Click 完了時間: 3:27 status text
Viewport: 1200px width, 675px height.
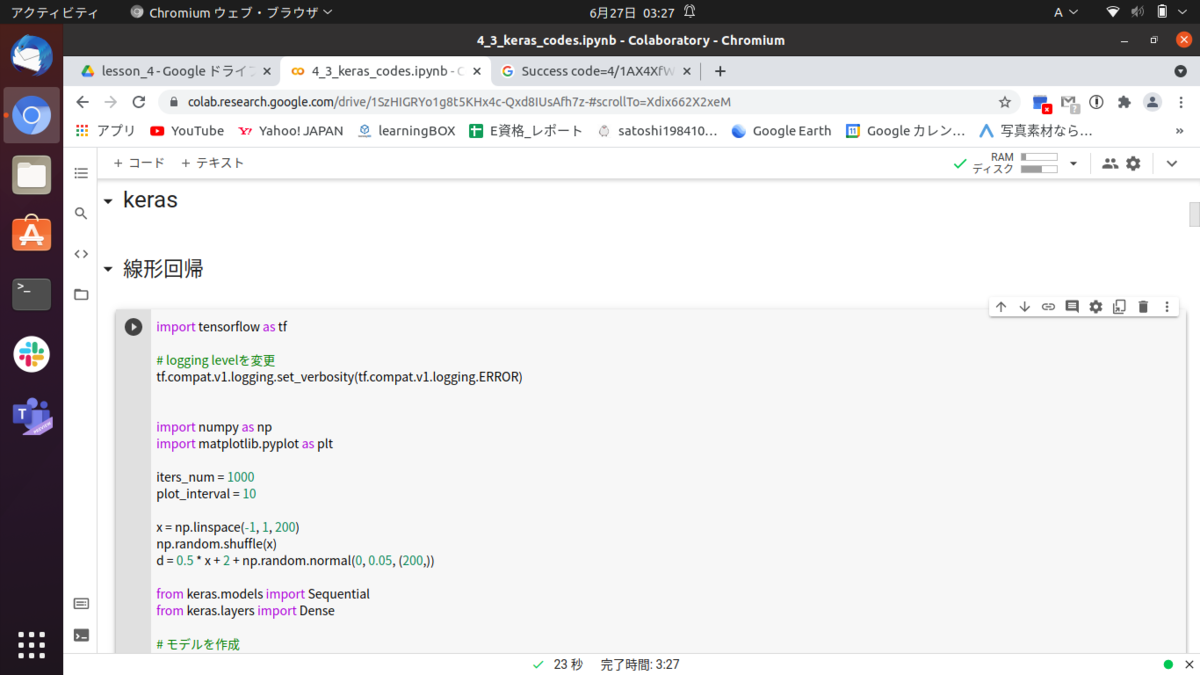640,664
